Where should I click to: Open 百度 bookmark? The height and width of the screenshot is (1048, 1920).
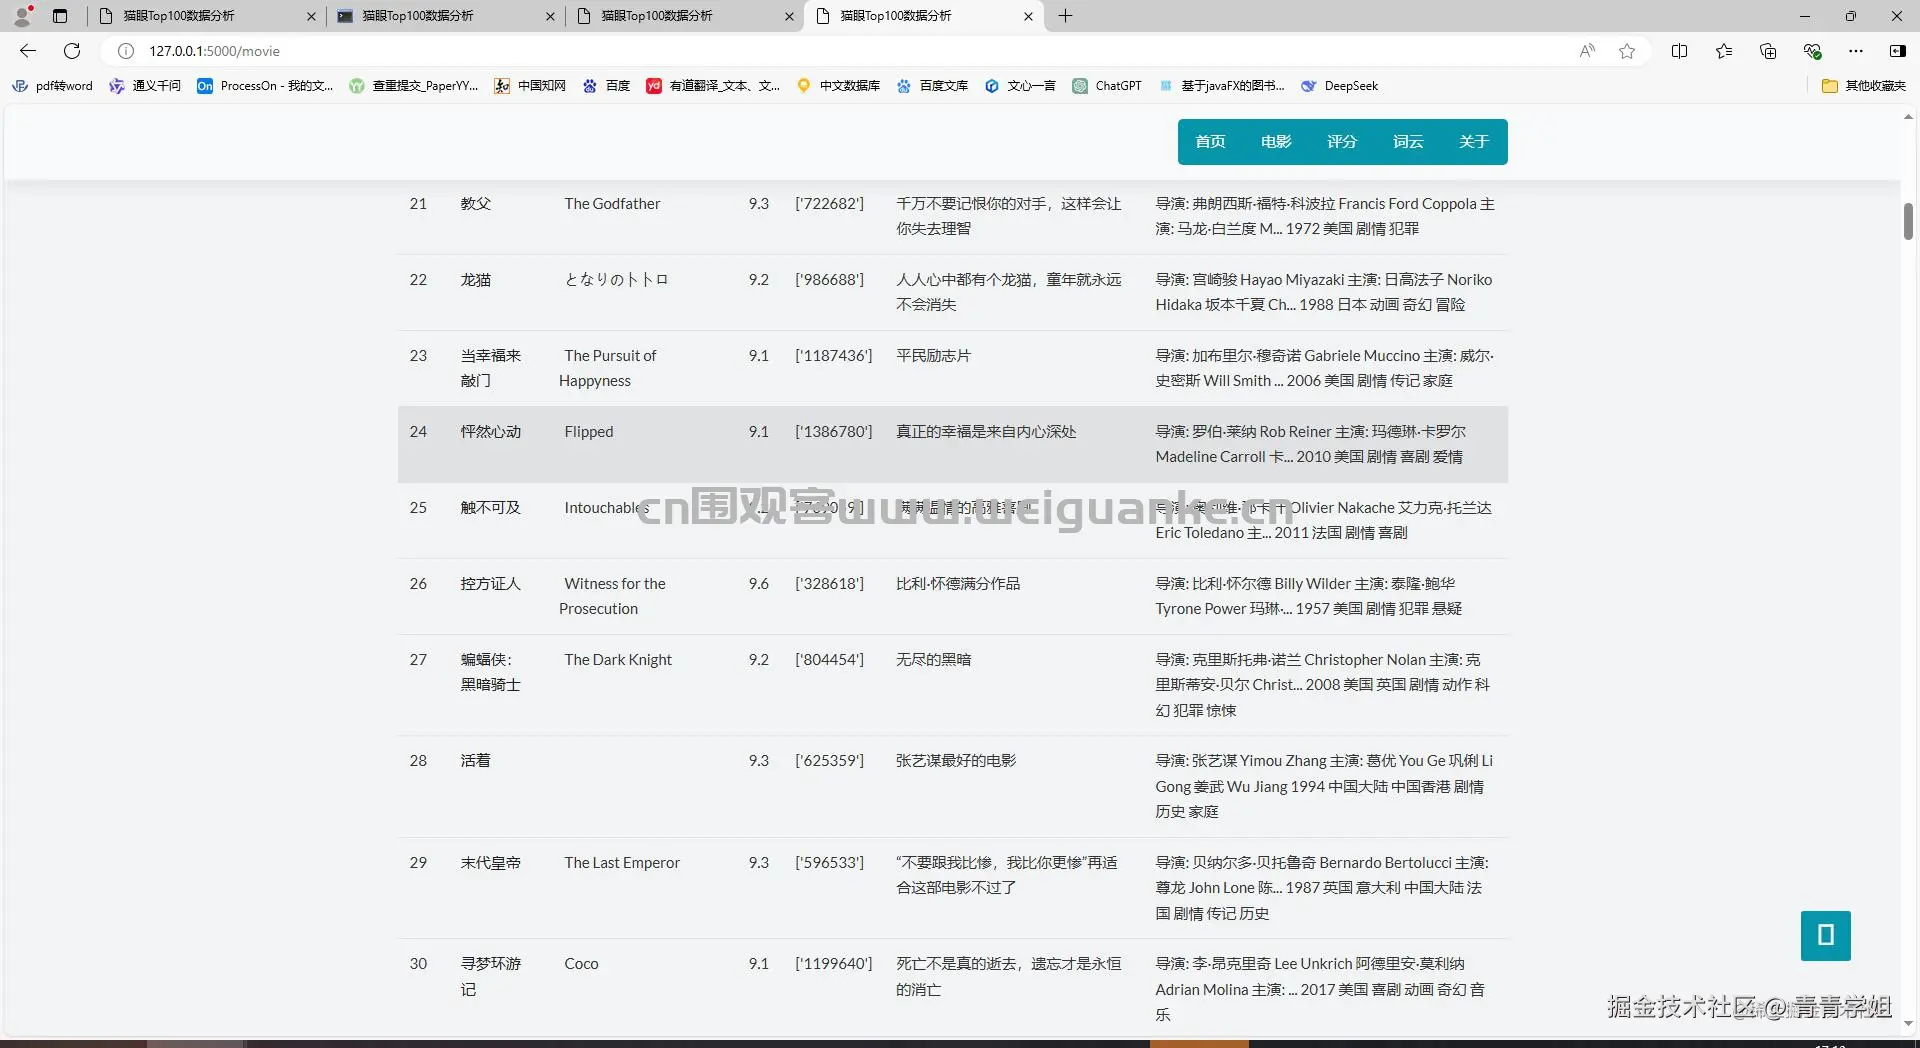click(x=606, y=86)
